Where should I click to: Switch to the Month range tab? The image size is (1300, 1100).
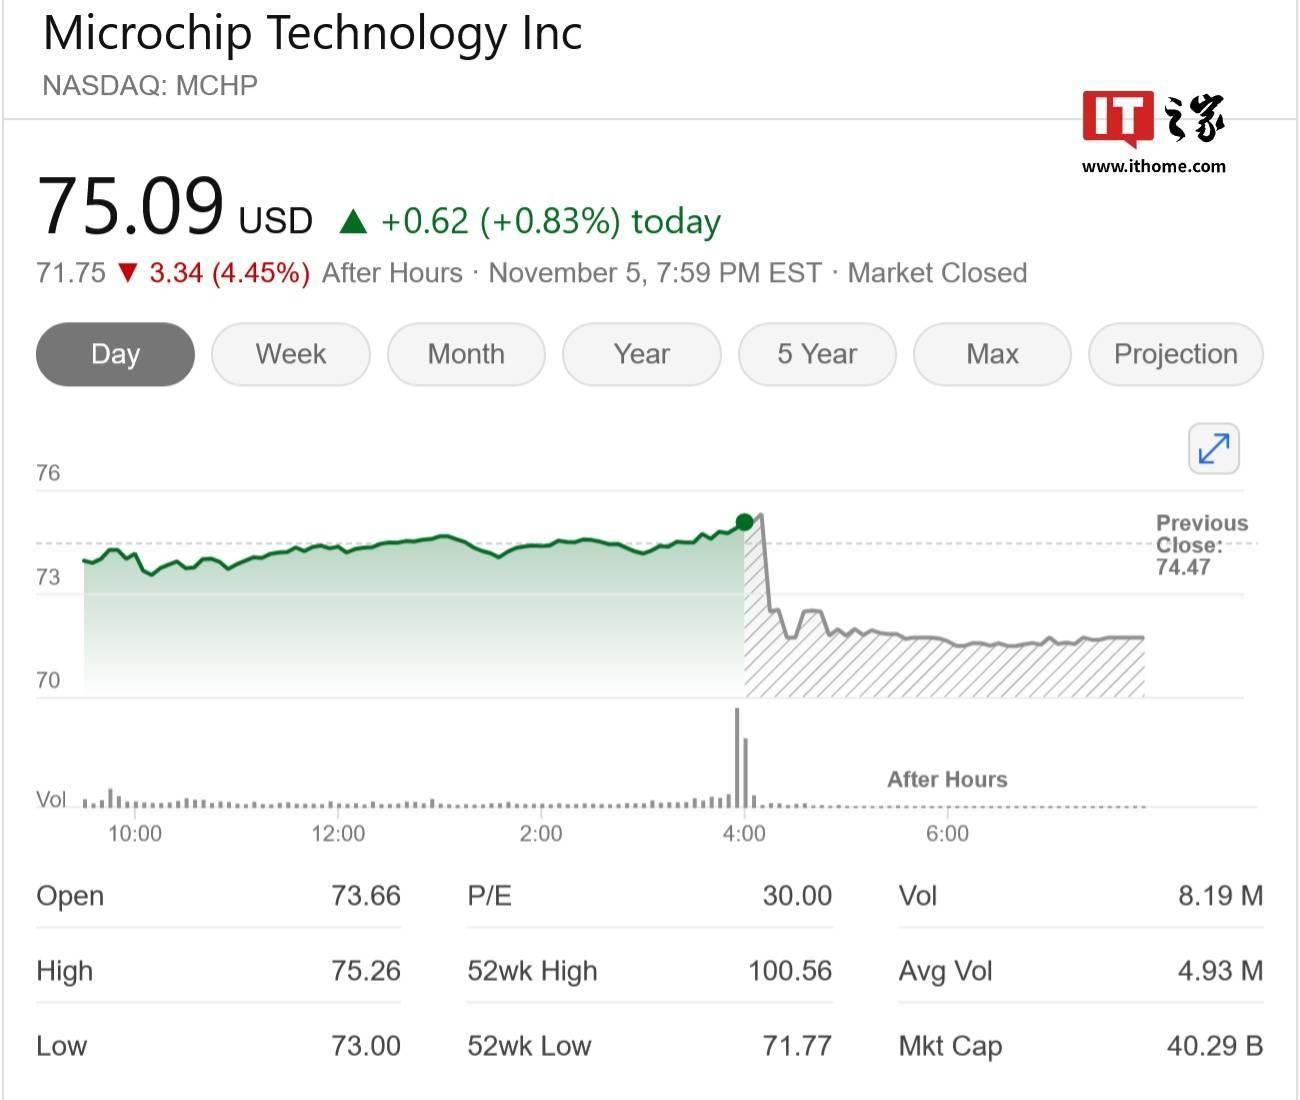466,354
